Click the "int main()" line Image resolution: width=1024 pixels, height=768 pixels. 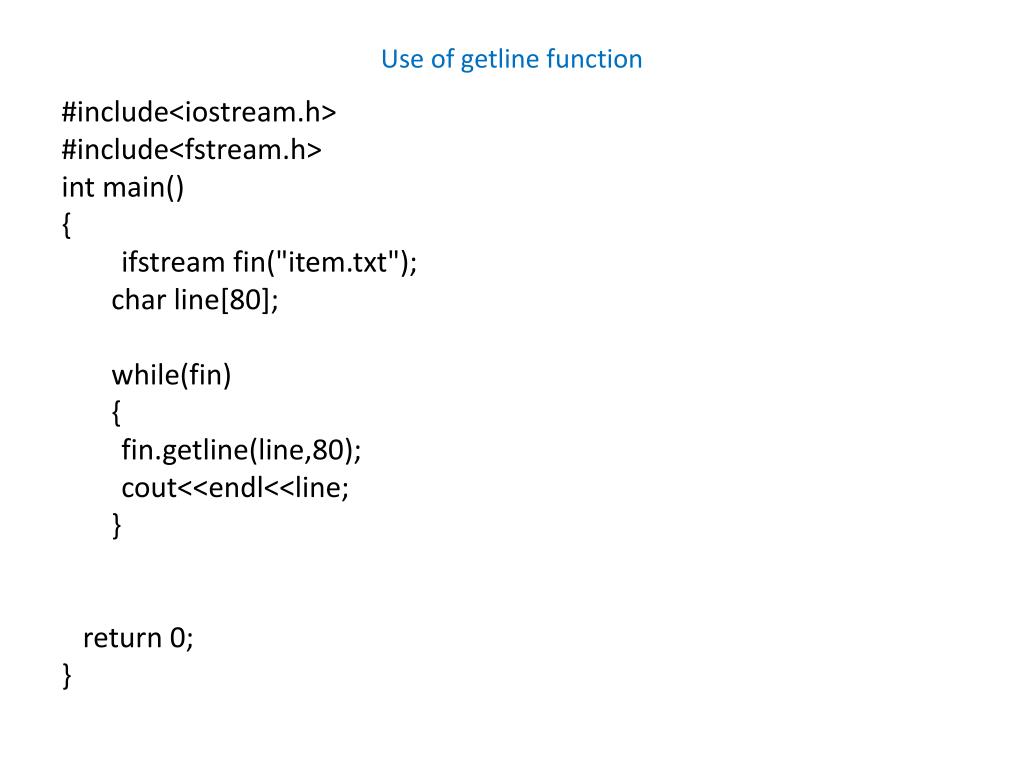[x=123, y=187]
